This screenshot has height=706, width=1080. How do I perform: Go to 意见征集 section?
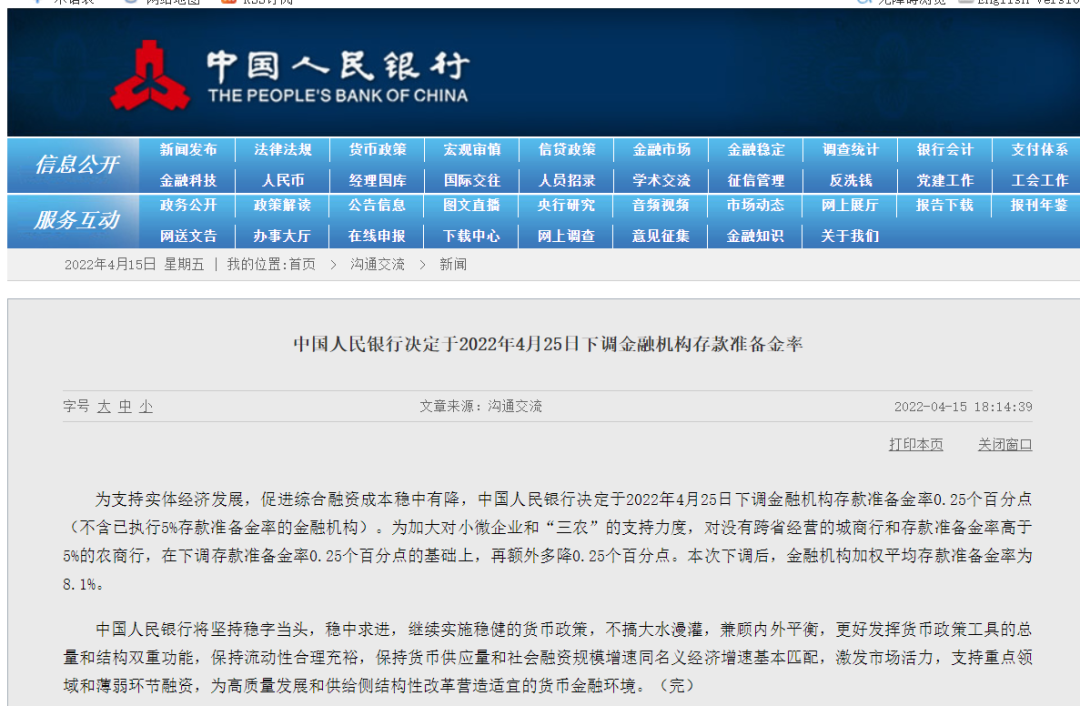[x=661, y=236]
